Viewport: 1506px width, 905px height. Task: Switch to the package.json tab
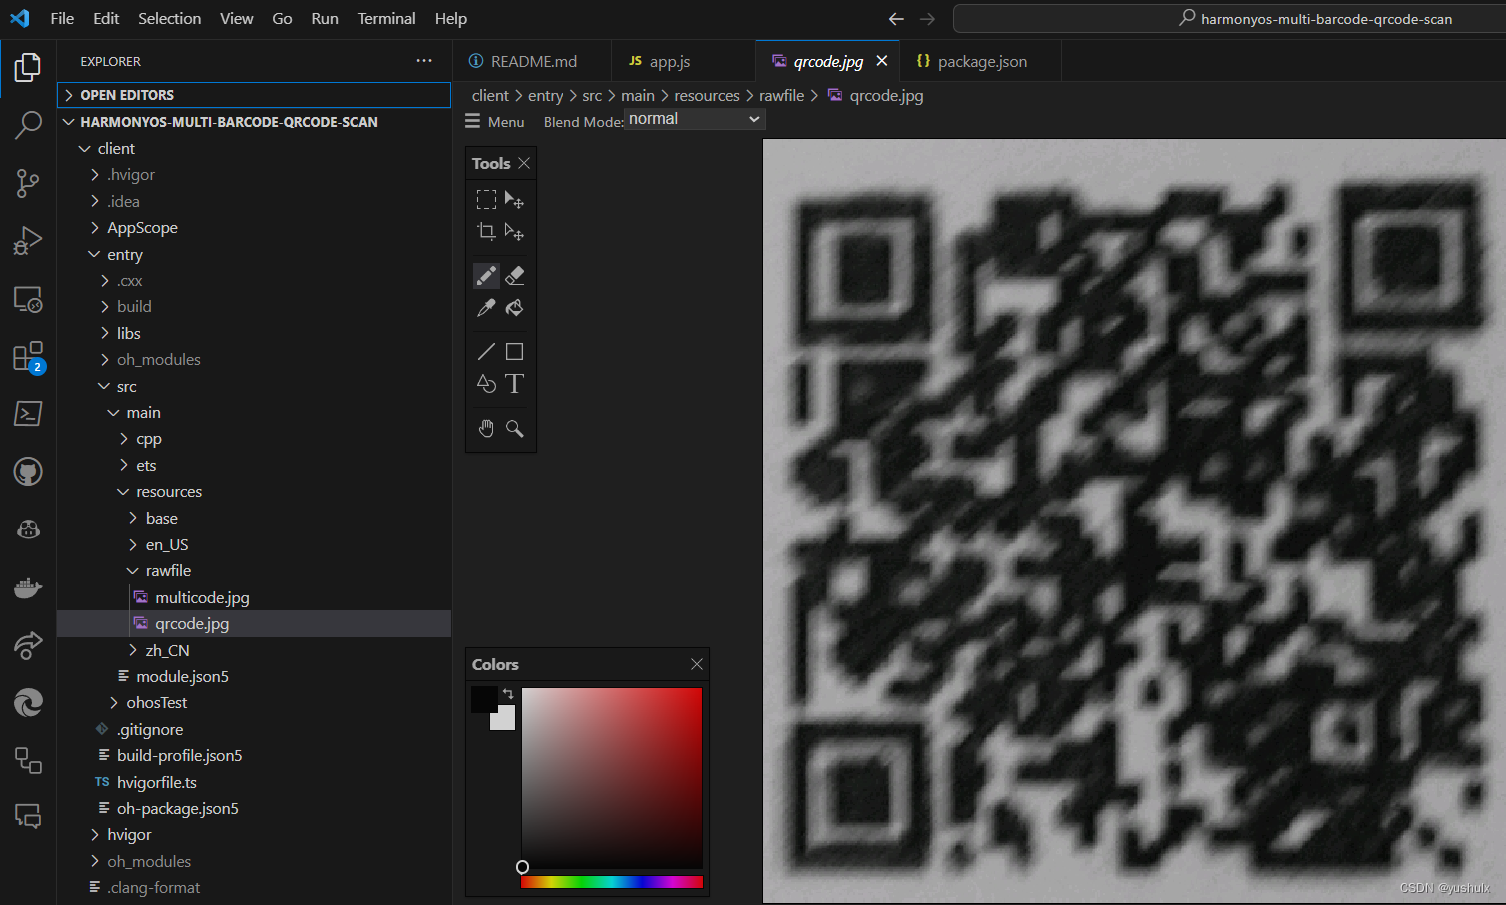tap(981, 61)
